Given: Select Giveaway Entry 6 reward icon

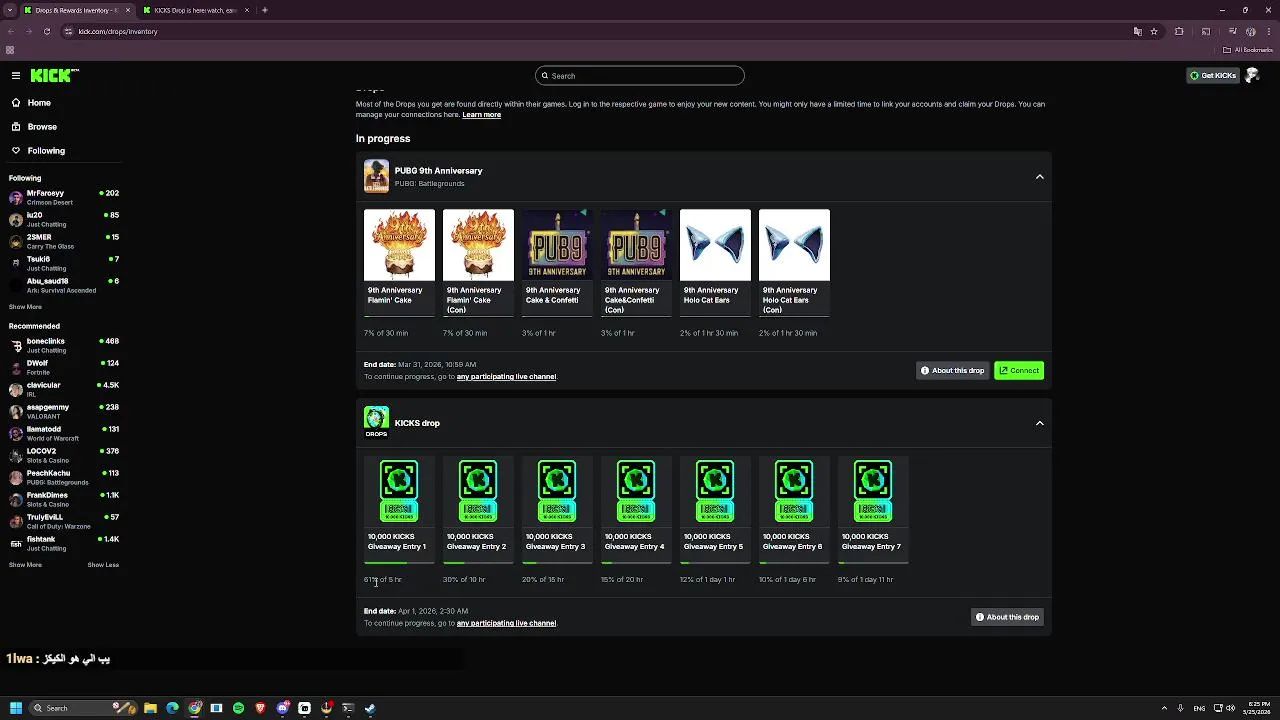Looking at the screenshot, I should (794, 491).
